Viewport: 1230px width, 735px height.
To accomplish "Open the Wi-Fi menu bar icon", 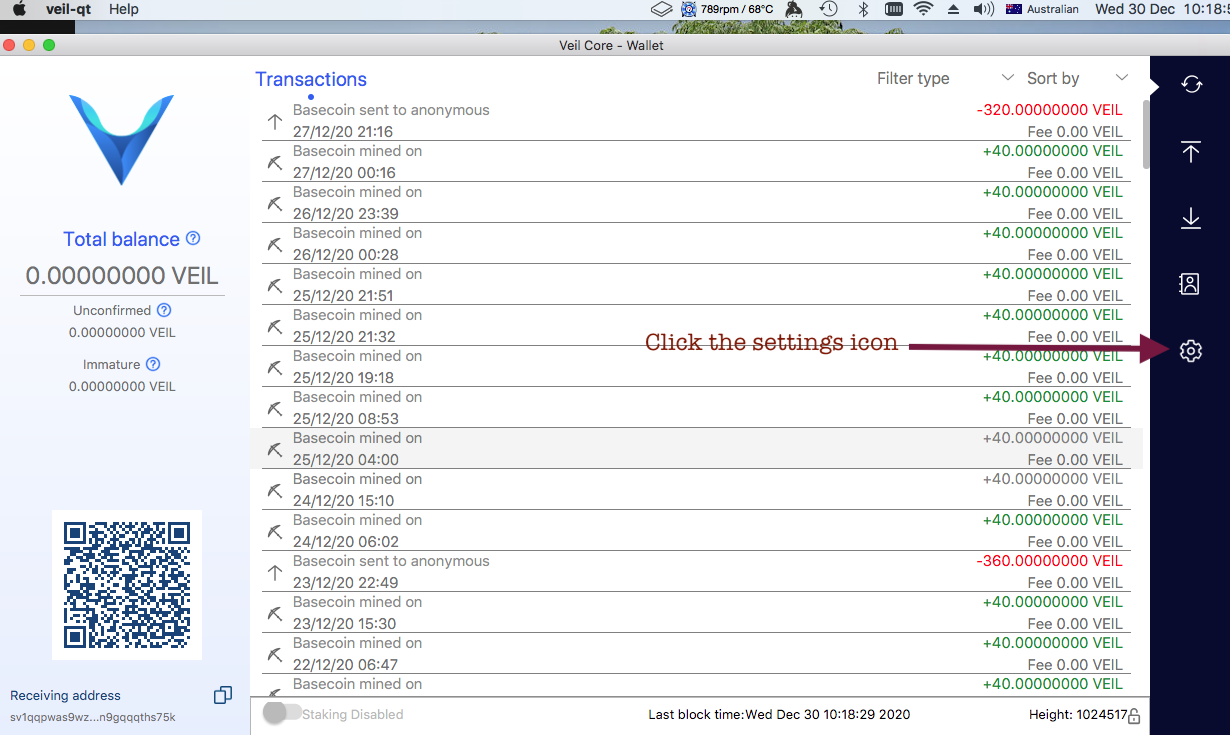I will 923,9.
